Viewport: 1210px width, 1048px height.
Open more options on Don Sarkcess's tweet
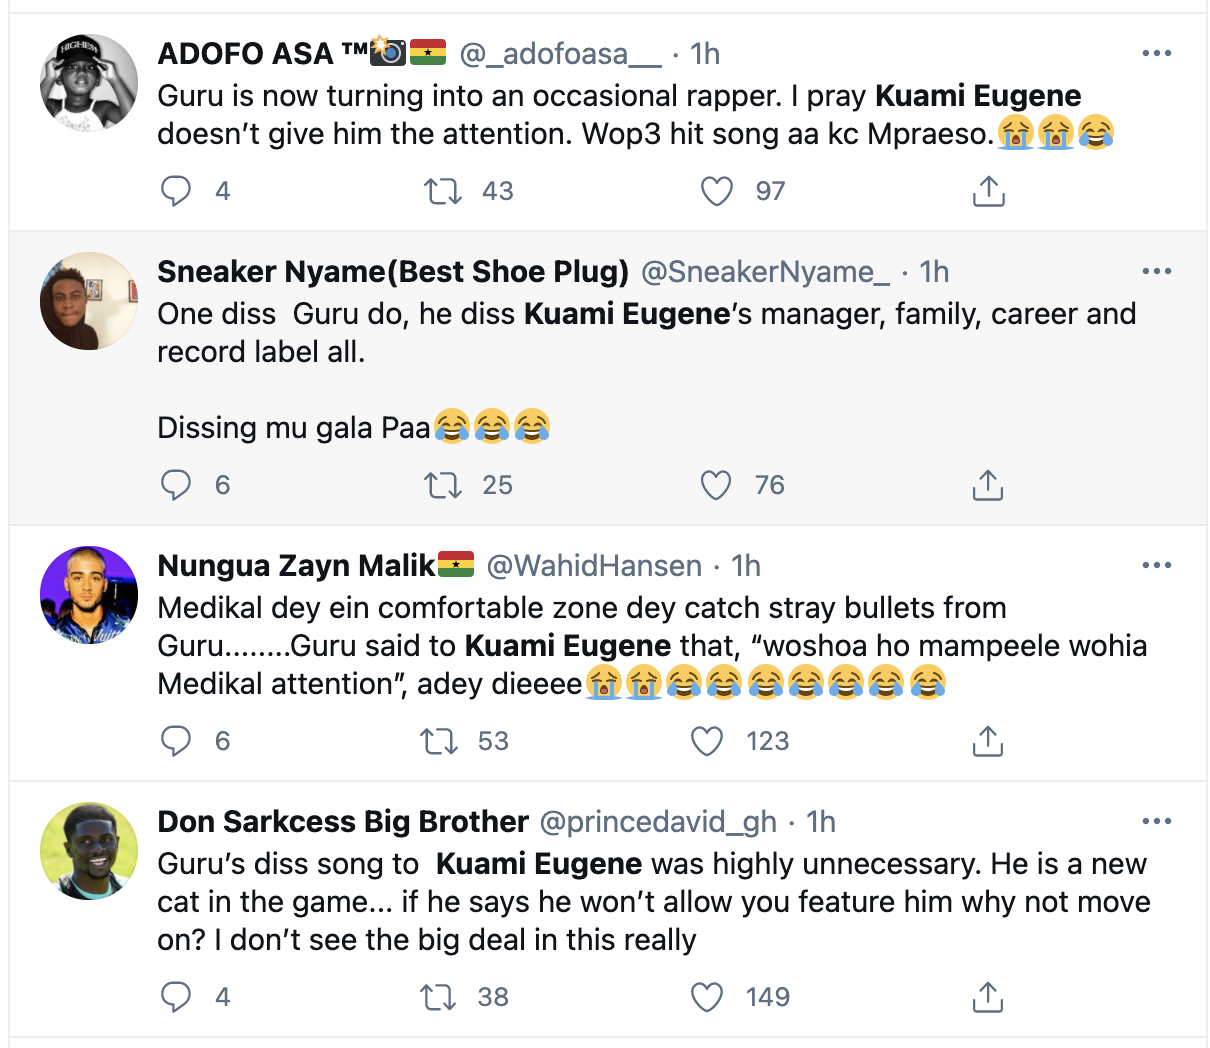pos(1156,822)
